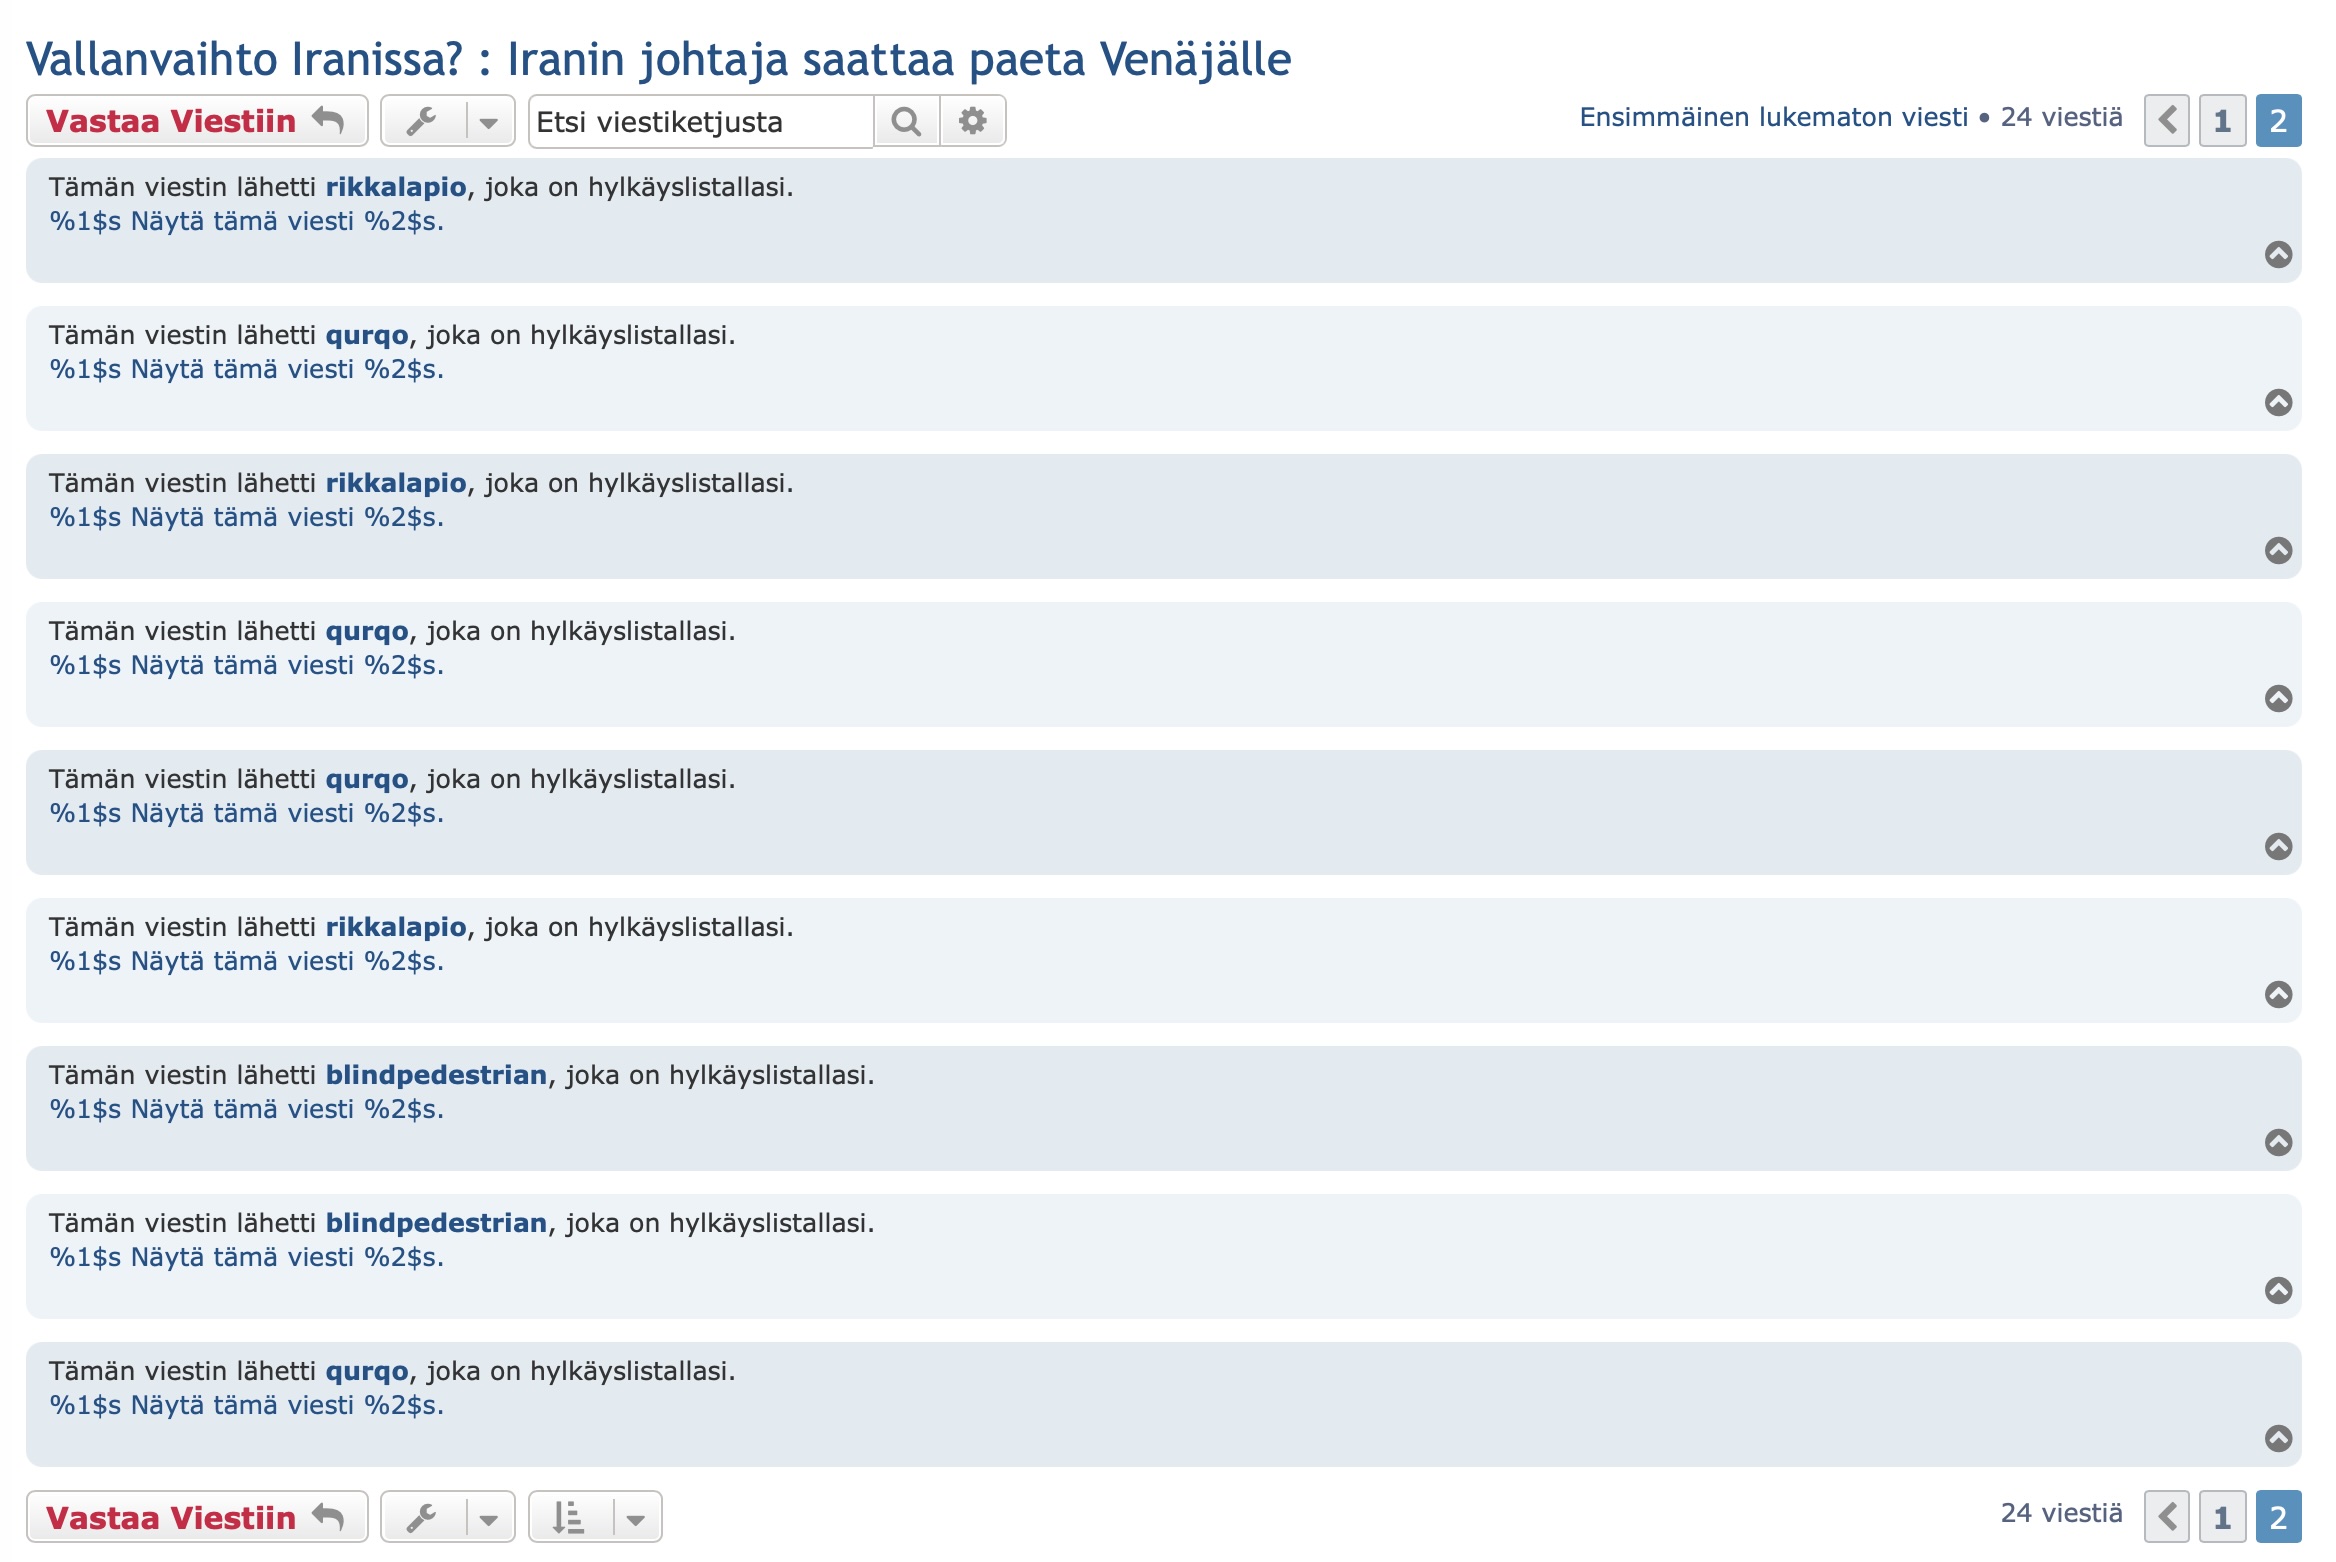Open rikkalapio profile in third post
The image size is (2336, 1562).
(396, 483)
